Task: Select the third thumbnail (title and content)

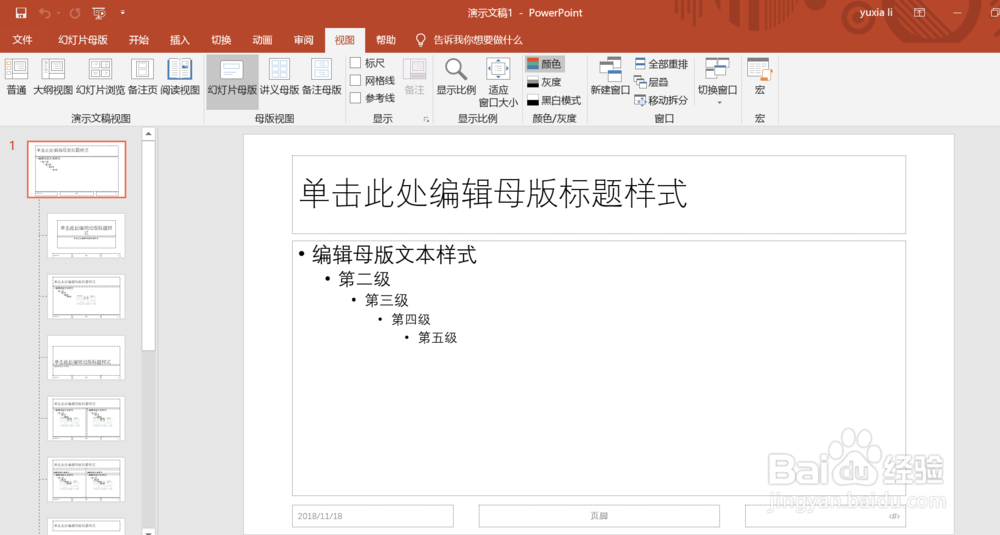Action: 86,297
